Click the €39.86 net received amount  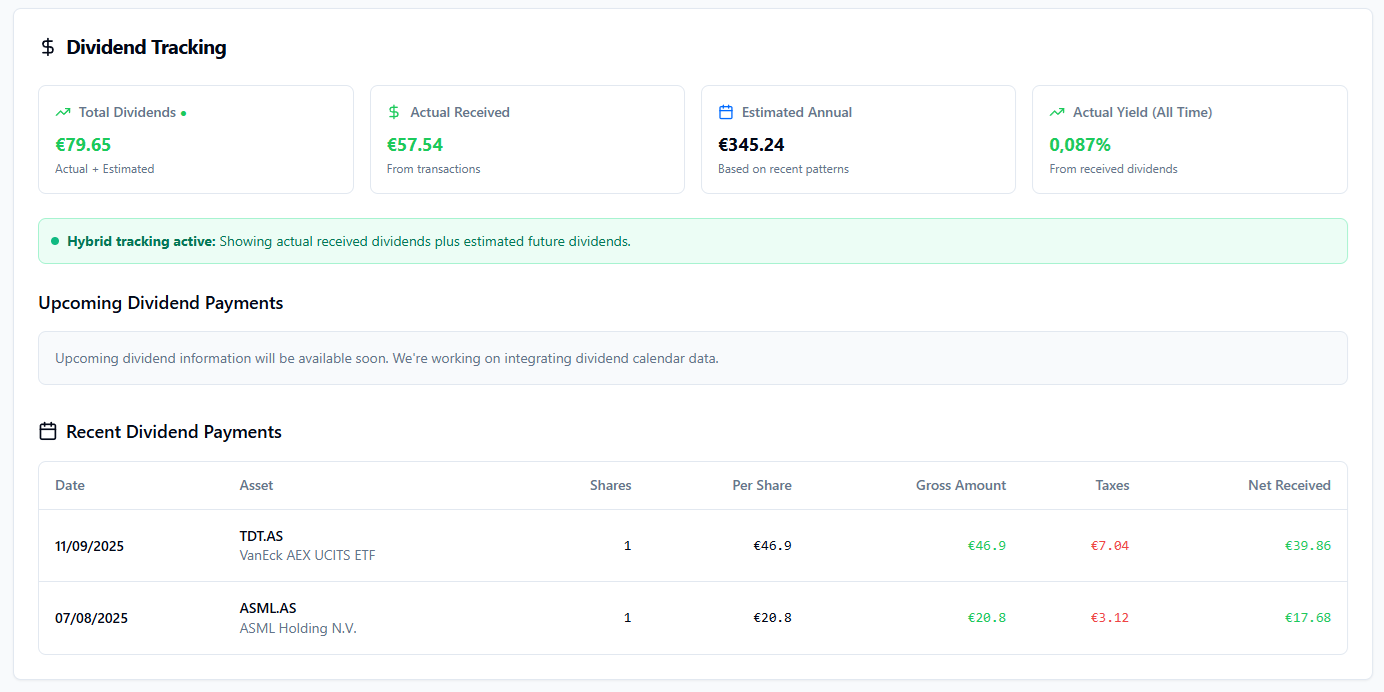coord(1307,545)
